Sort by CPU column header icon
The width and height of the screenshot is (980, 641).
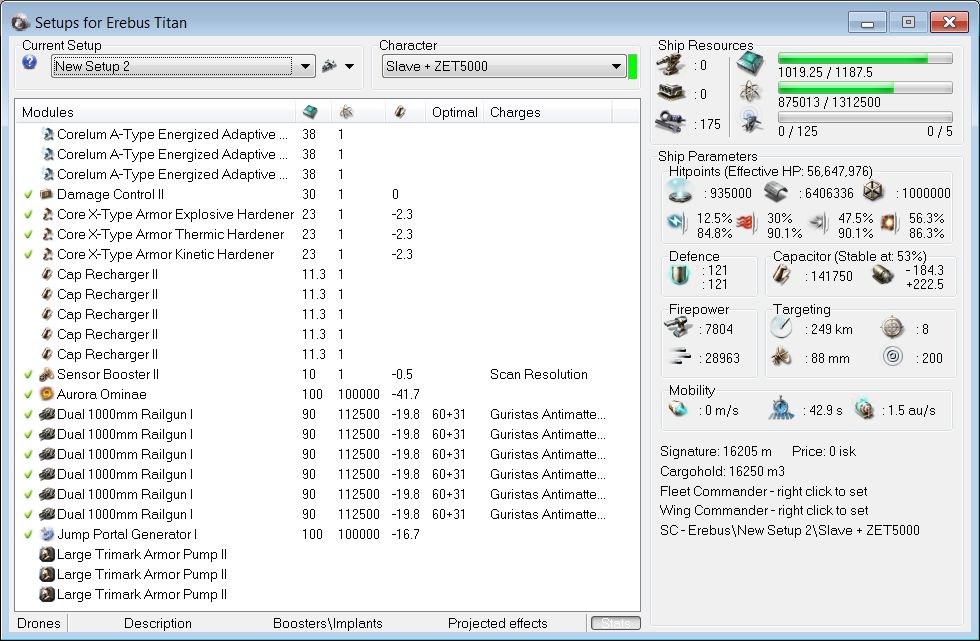coord(310,112)
